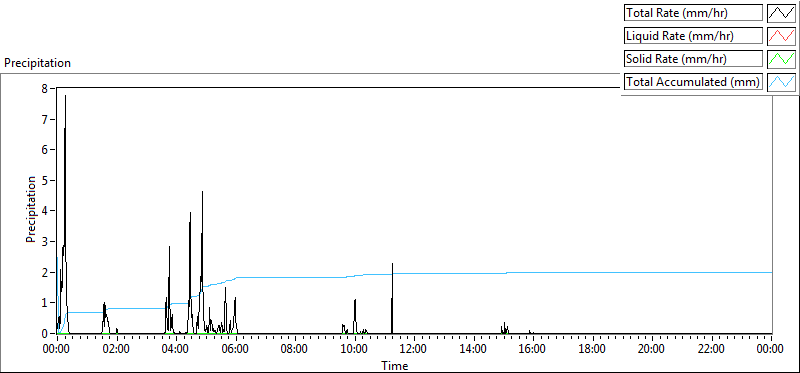Click the Precipitation chart title
This screenshot has width=800, height=373.
37,63
